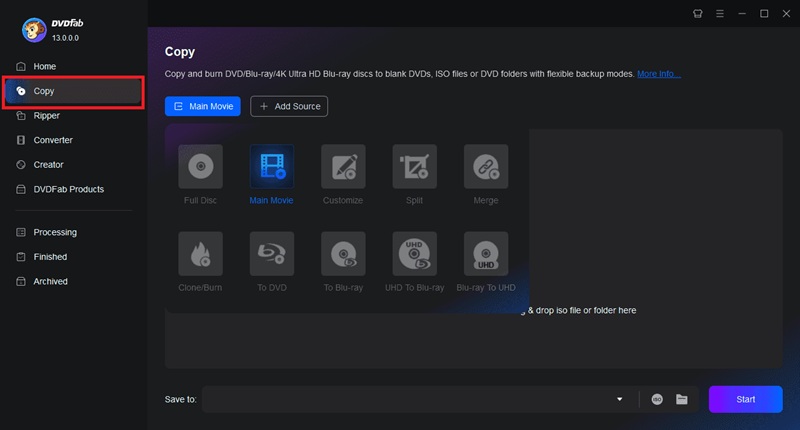Click the Add Source button
This screenshot has height=430, width=800.
coord(289,106)
